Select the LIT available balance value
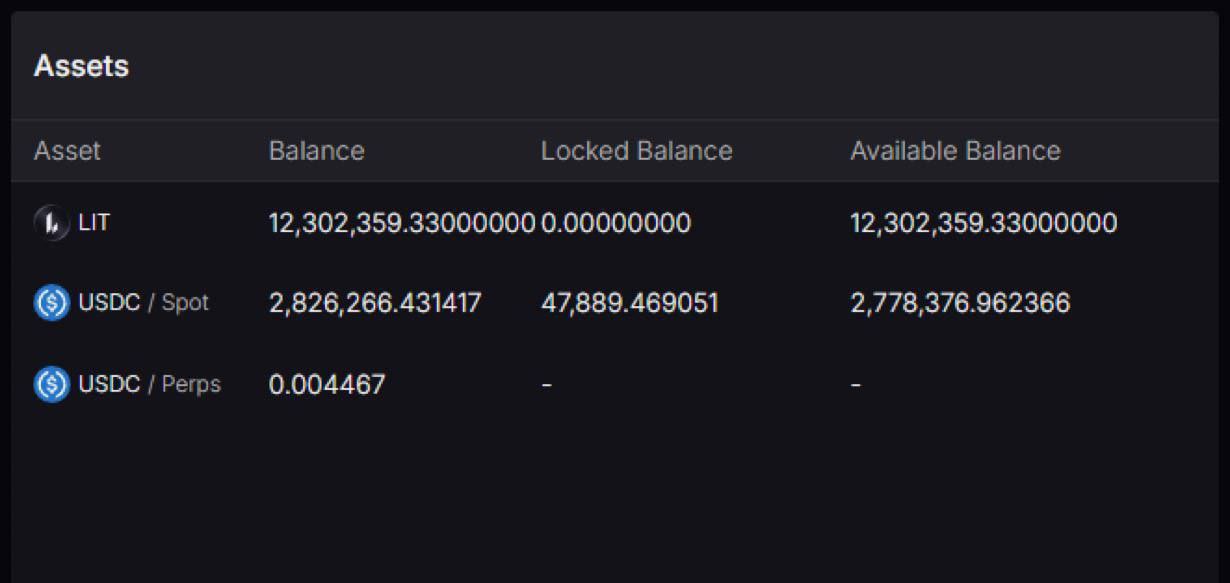The width and height of the screenshot is (1230, 583). point(983,222)
